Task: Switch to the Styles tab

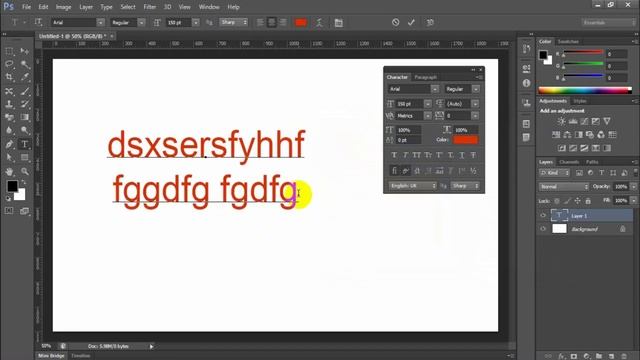Action: tap(580, 101)
